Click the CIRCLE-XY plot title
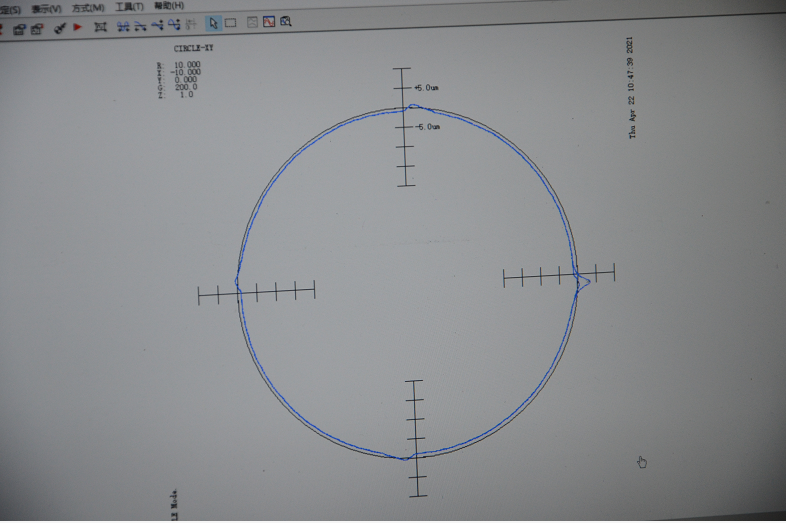786x523 pixels. click(x=193, y=48)
